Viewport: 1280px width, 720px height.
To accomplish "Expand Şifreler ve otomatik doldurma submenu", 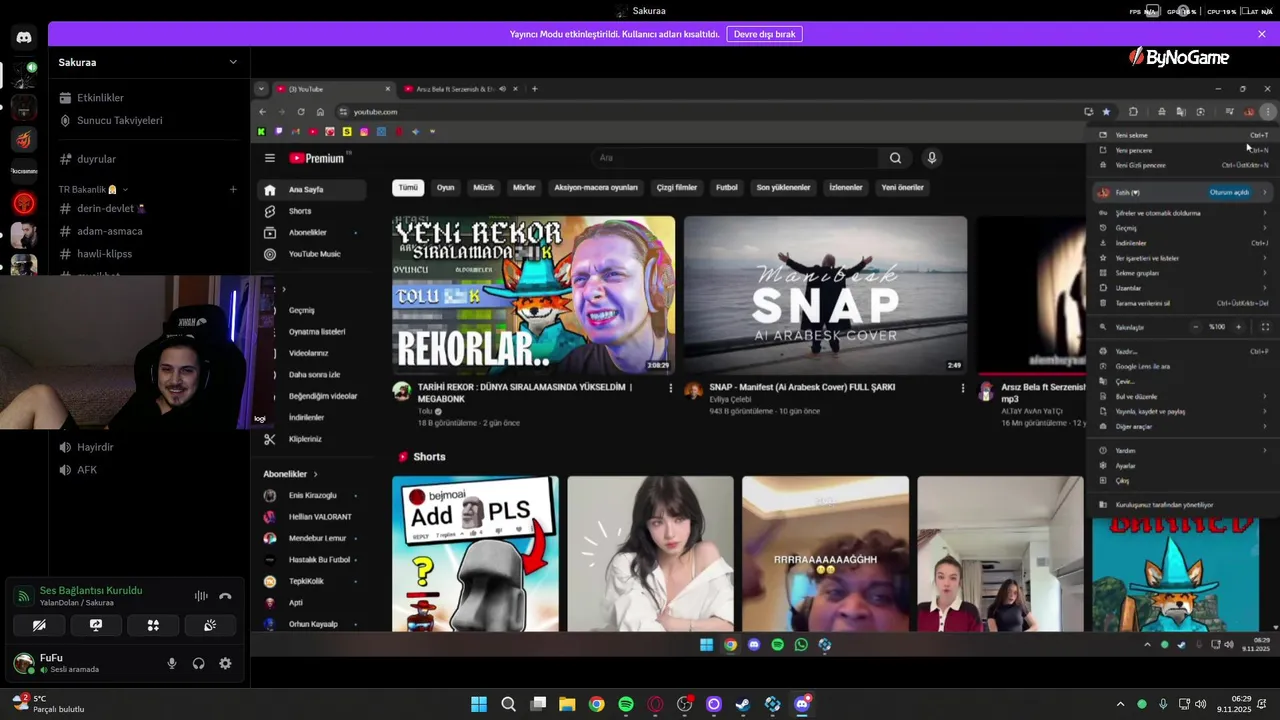I will pyautogui.click(x=1184, y=213).
